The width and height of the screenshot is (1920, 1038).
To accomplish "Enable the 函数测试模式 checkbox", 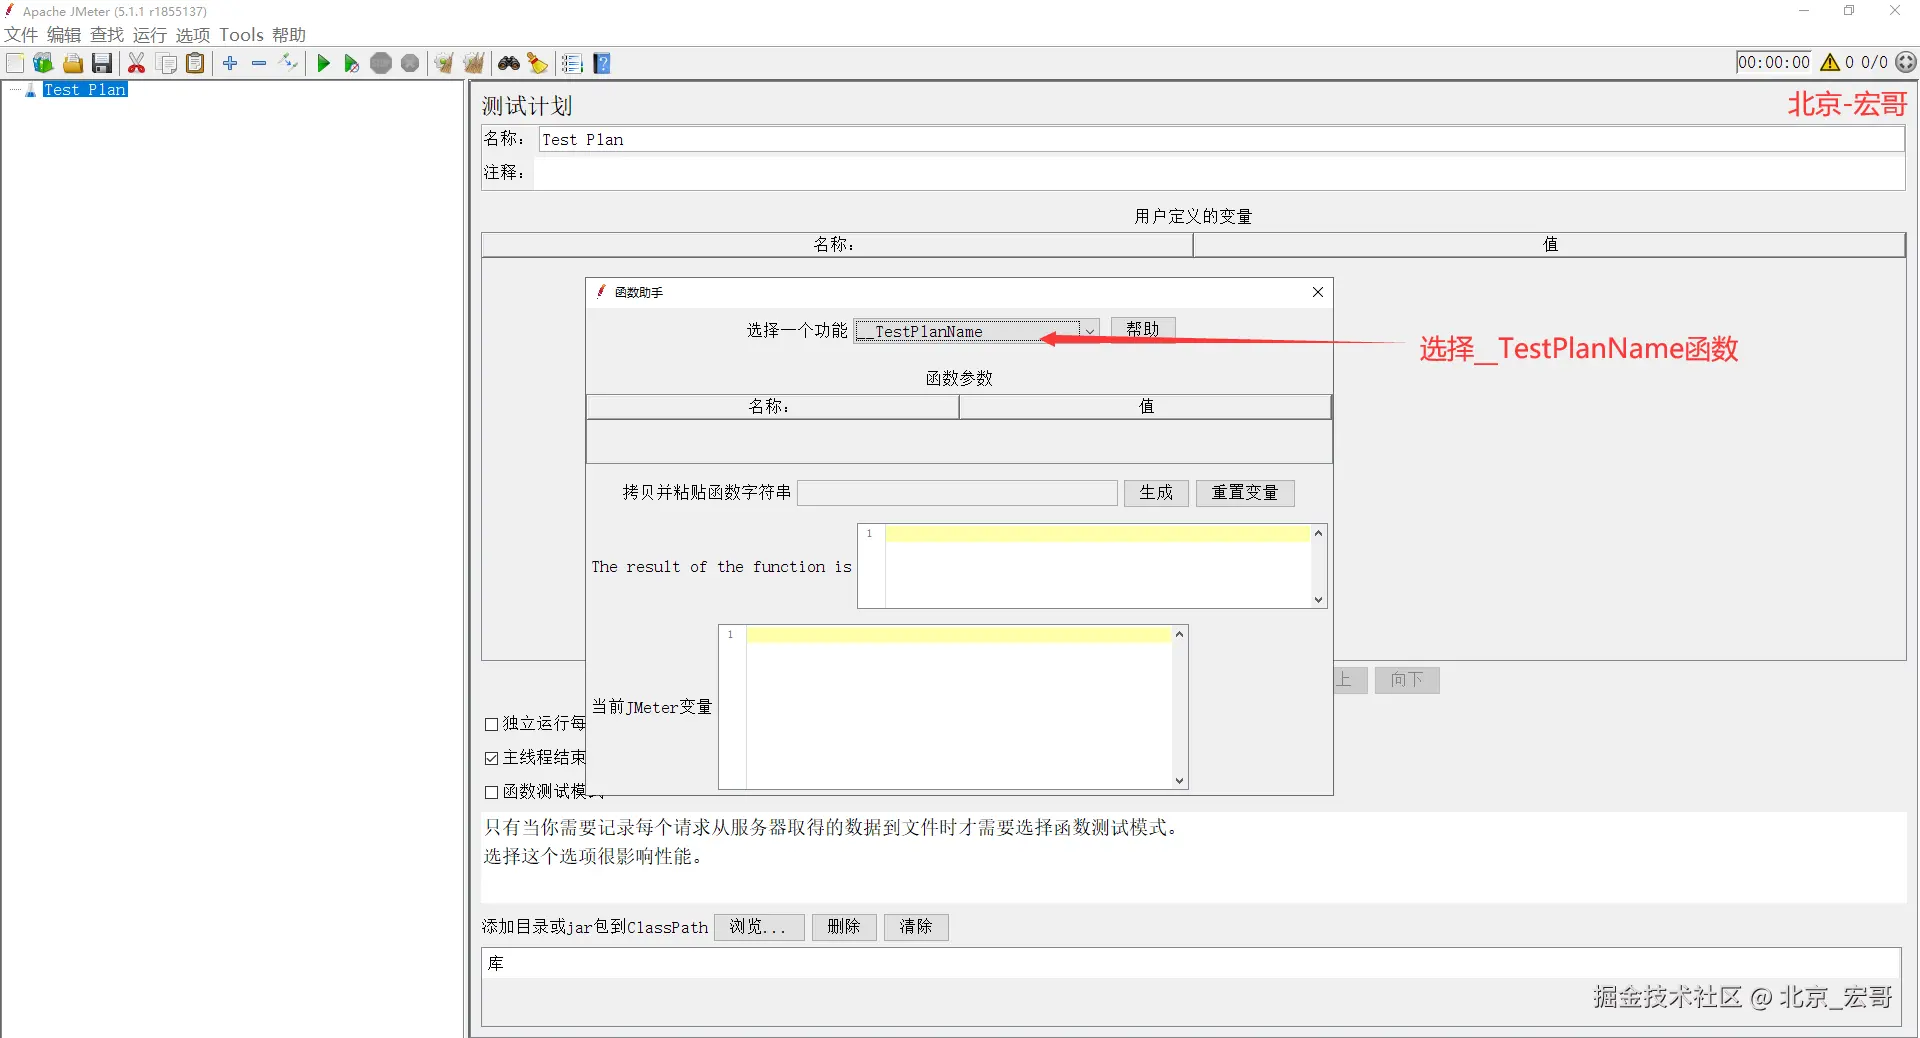I will 491,792.
